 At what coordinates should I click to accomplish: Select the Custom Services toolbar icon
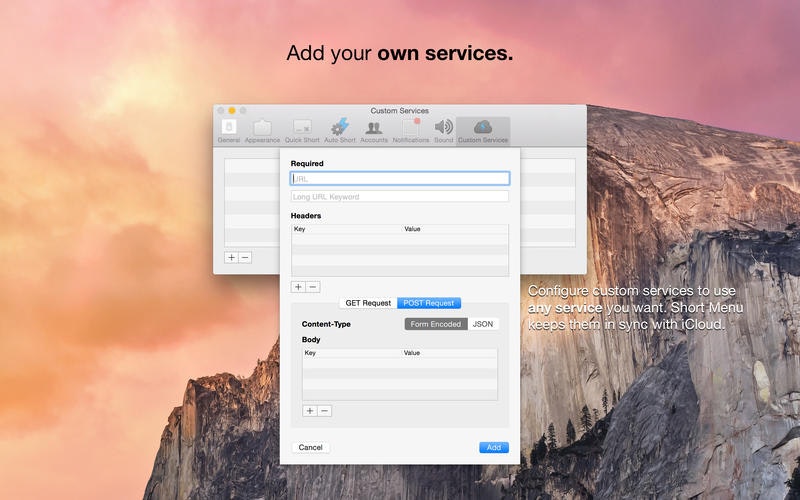(483, 131)
